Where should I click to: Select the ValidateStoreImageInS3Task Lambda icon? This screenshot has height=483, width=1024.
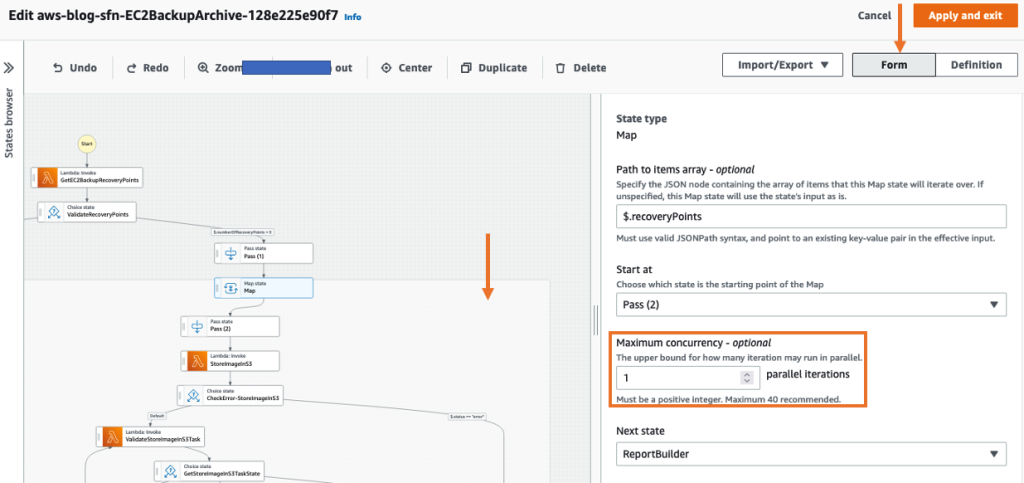tap(112, 437)
